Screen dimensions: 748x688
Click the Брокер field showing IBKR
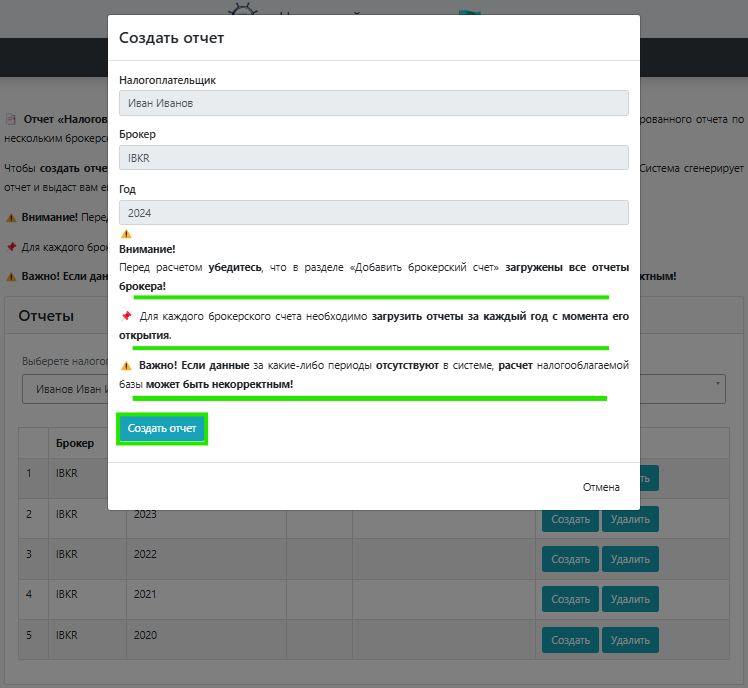pos(374,157)
